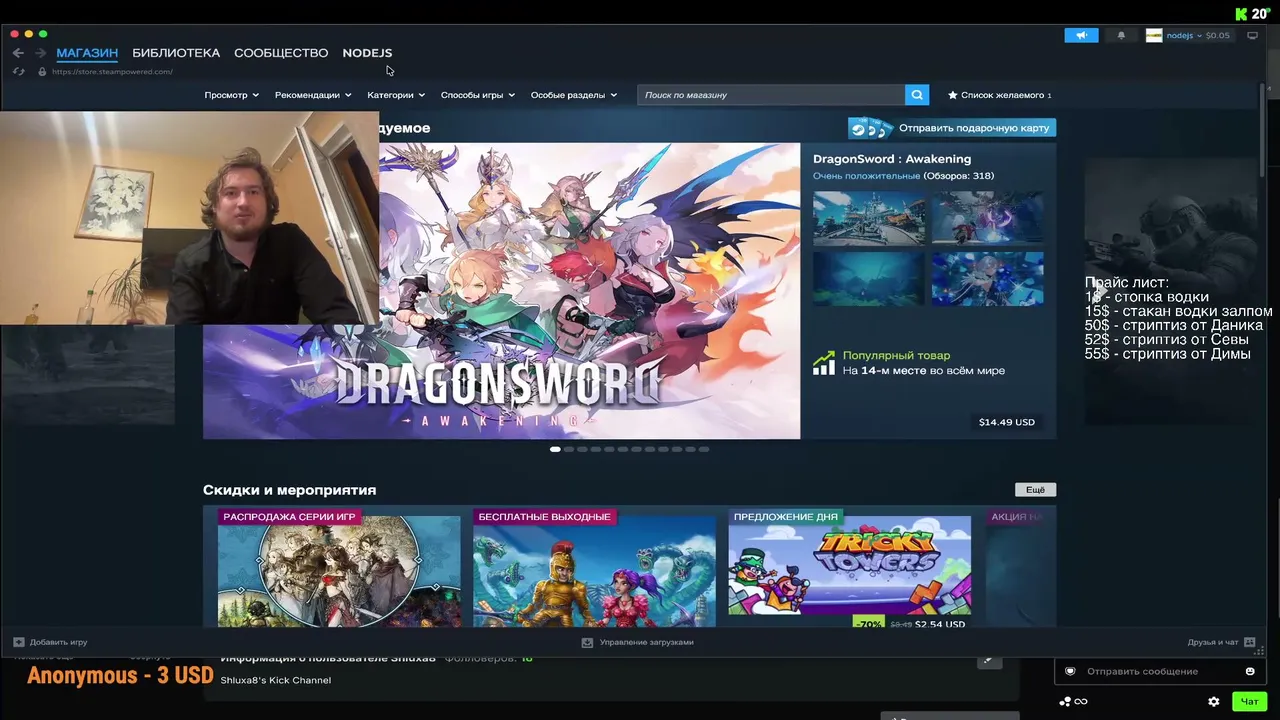Expand the Особые разделы dropdown menu

(573, 95)
